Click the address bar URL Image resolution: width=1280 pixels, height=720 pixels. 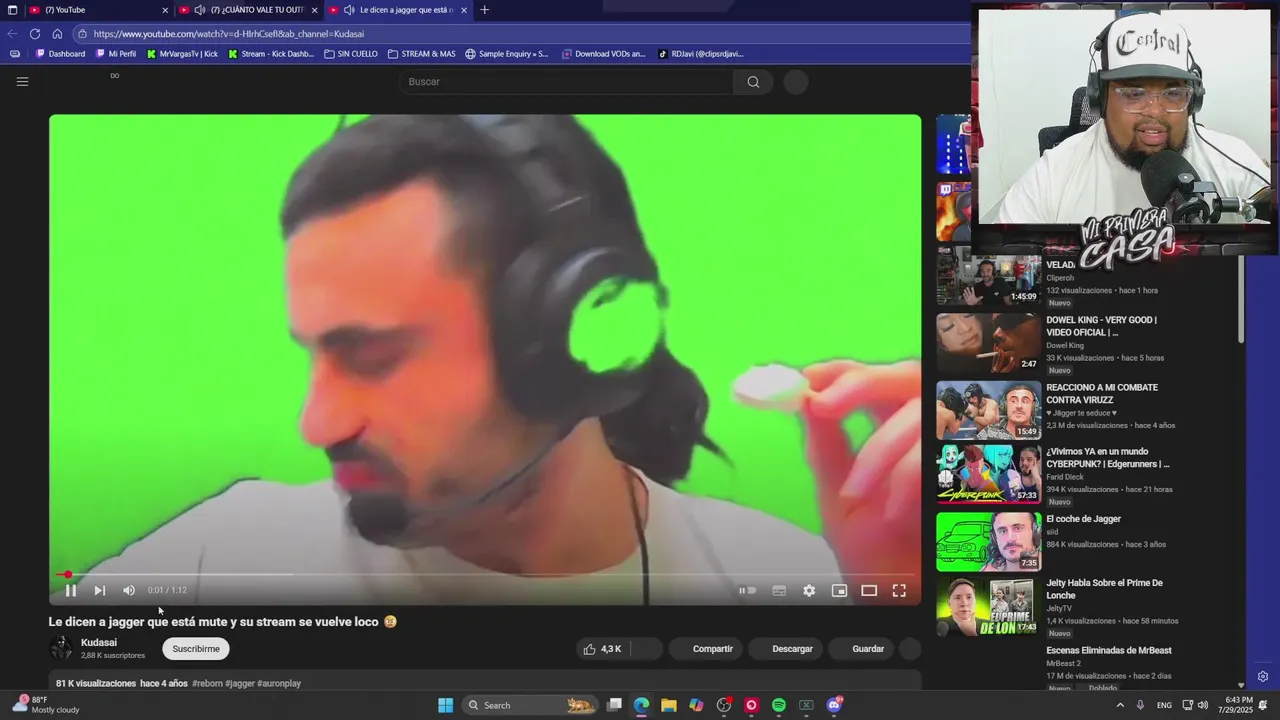tap(229, 34)
